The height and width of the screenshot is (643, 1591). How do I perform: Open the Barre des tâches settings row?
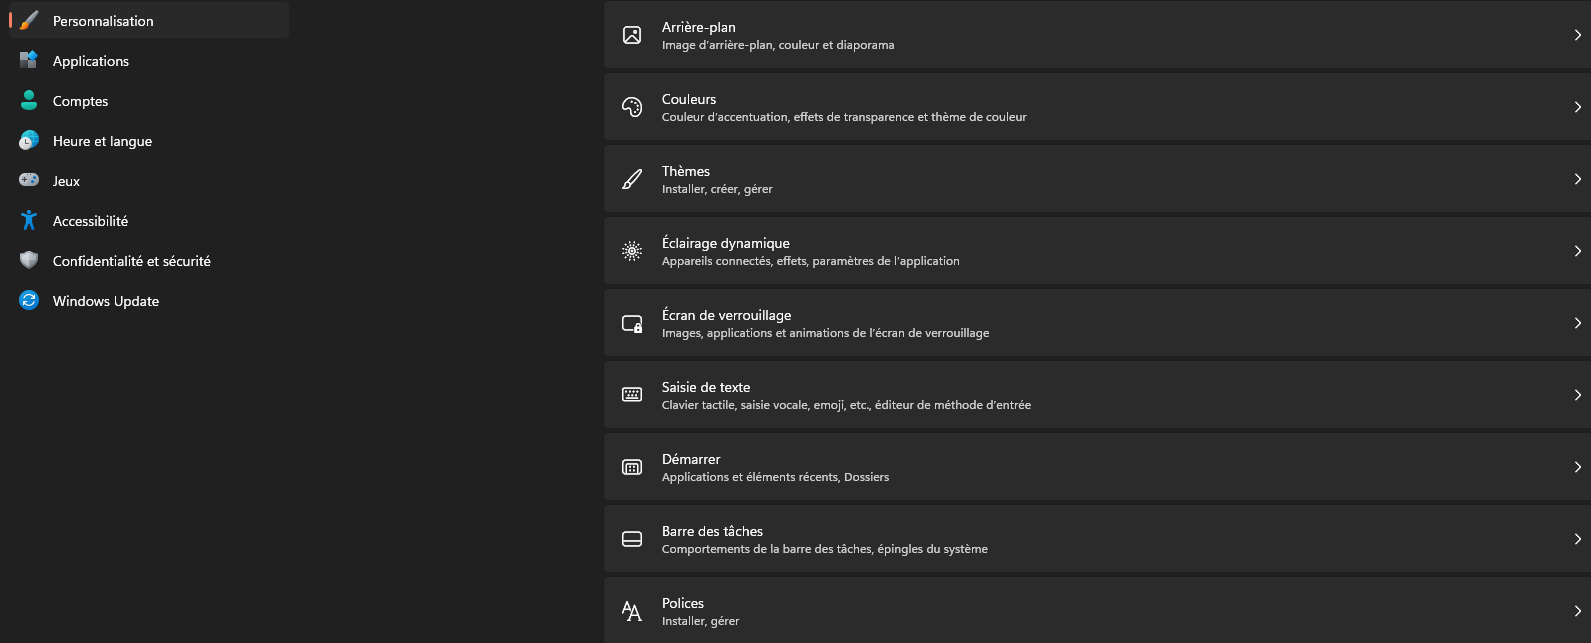(x=1000, y=539)
